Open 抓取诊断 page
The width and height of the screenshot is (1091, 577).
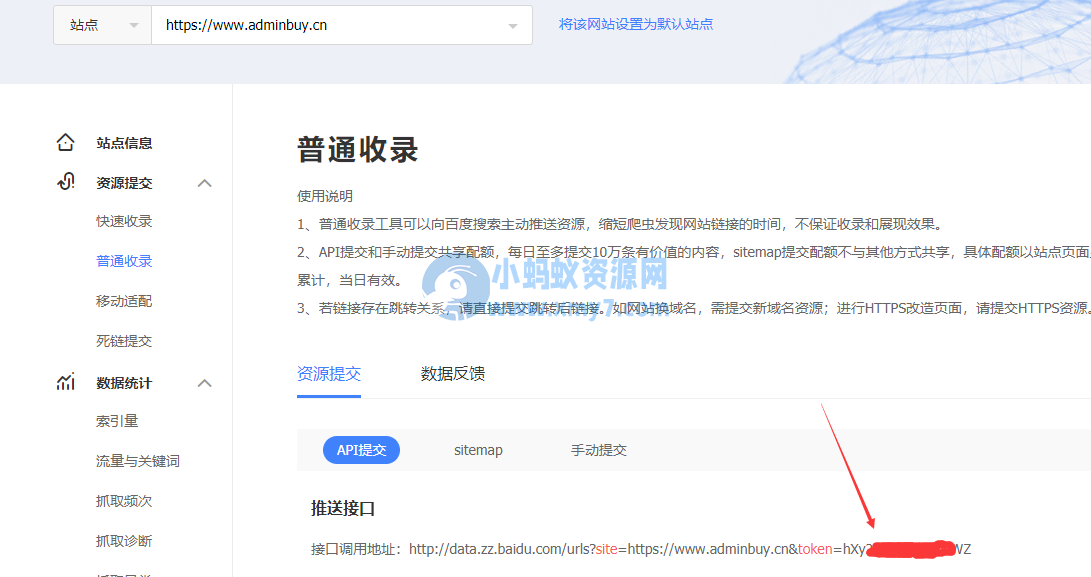[124, 541]
